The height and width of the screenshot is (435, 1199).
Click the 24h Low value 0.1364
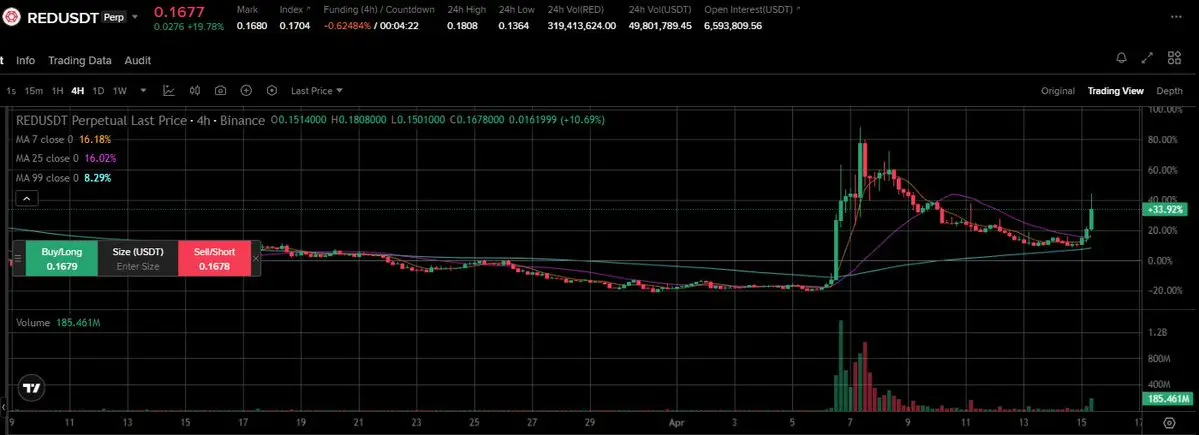(x=513, y=25)
